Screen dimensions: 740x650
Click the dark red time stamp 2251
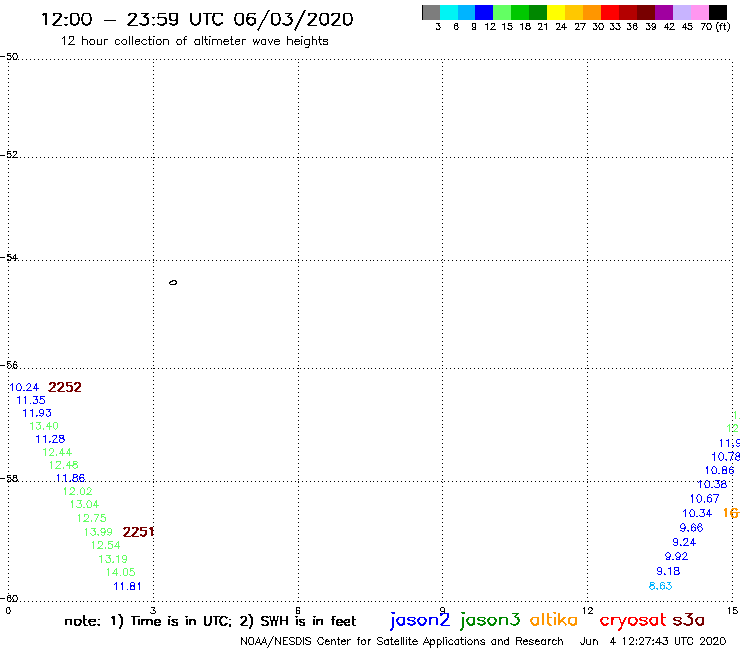[x=138, y=532]
